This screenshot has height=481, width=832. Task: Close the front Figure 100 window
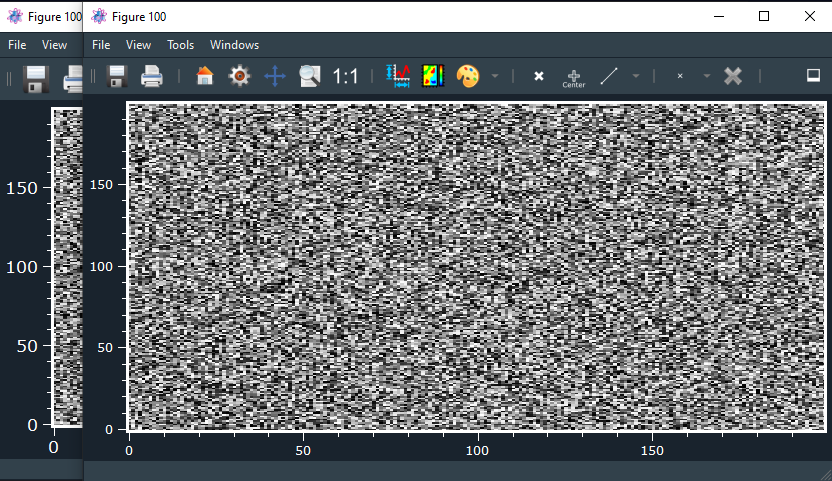point(810,16)
